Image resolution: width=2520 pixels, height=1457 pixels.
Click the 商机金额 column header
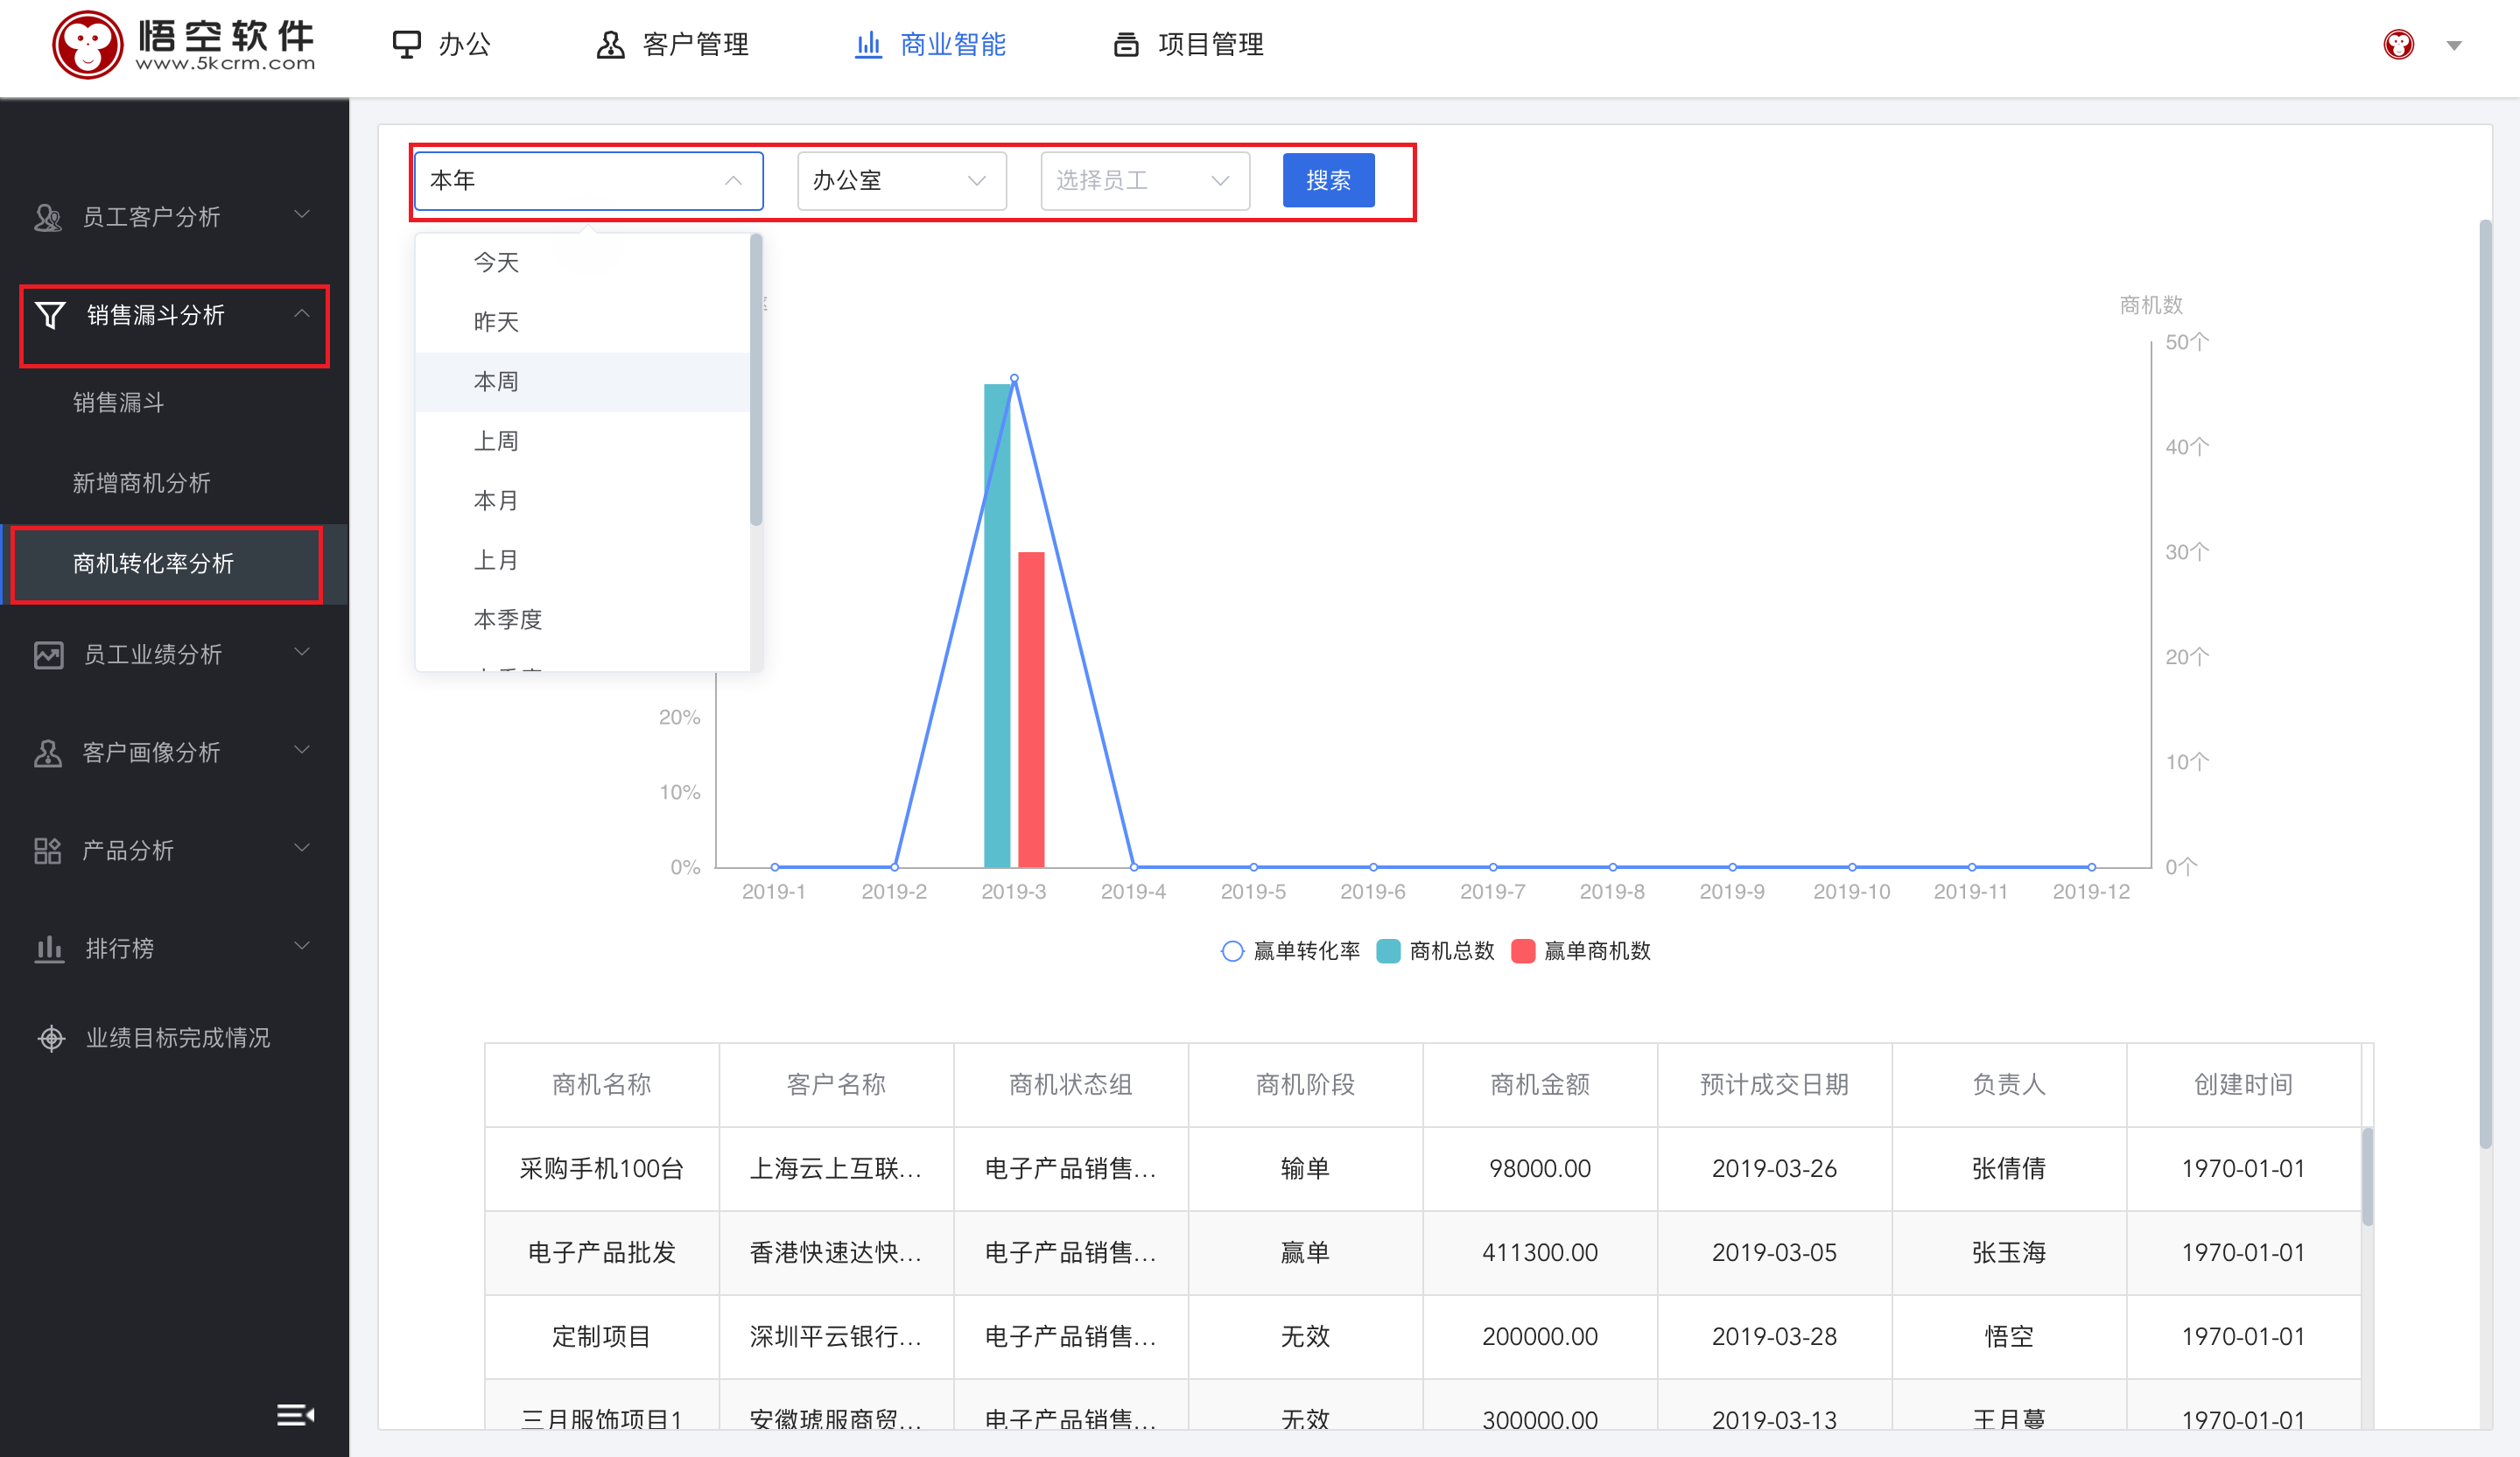1540,1085
